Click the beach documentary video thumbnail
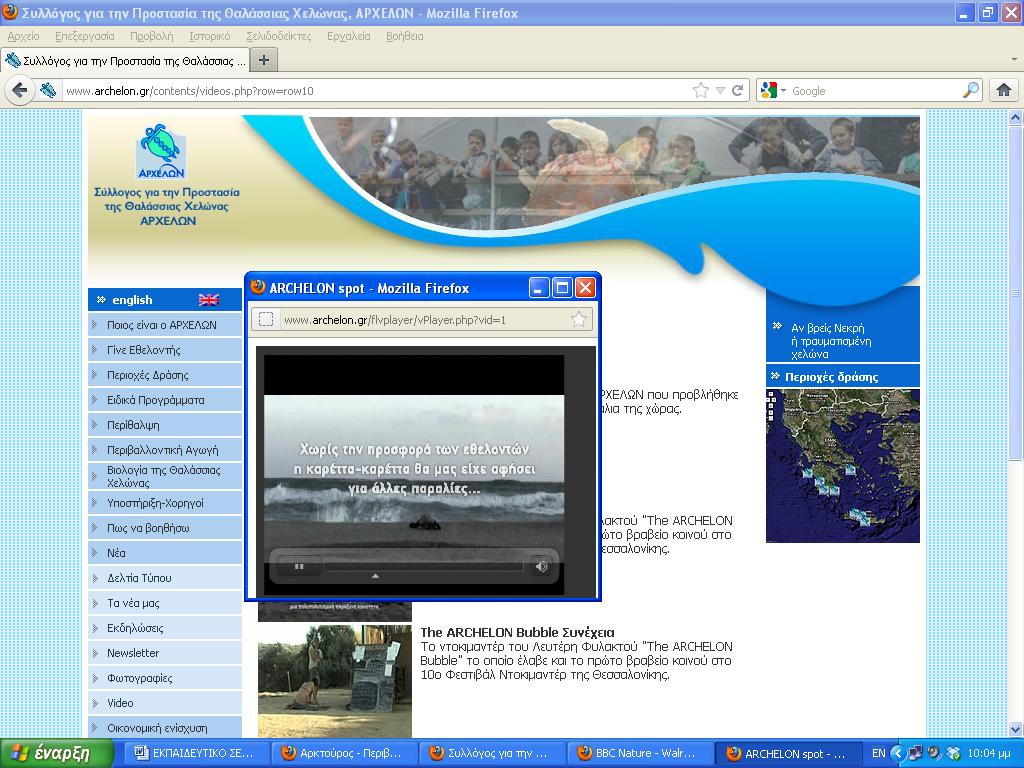The height and width of the screenshot is (768, 1024). (x=335, y=680)
